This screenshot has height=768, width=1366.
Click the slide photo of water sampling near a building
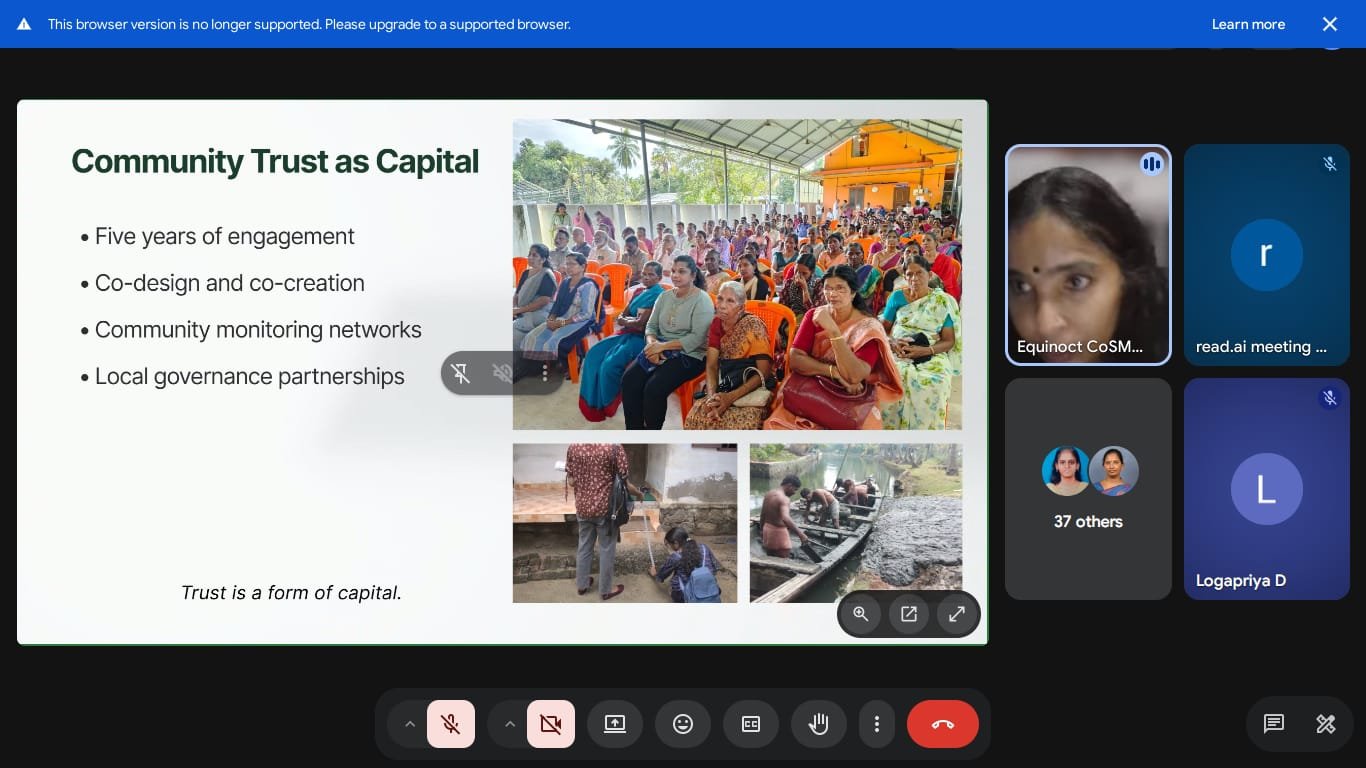point(625,523)
